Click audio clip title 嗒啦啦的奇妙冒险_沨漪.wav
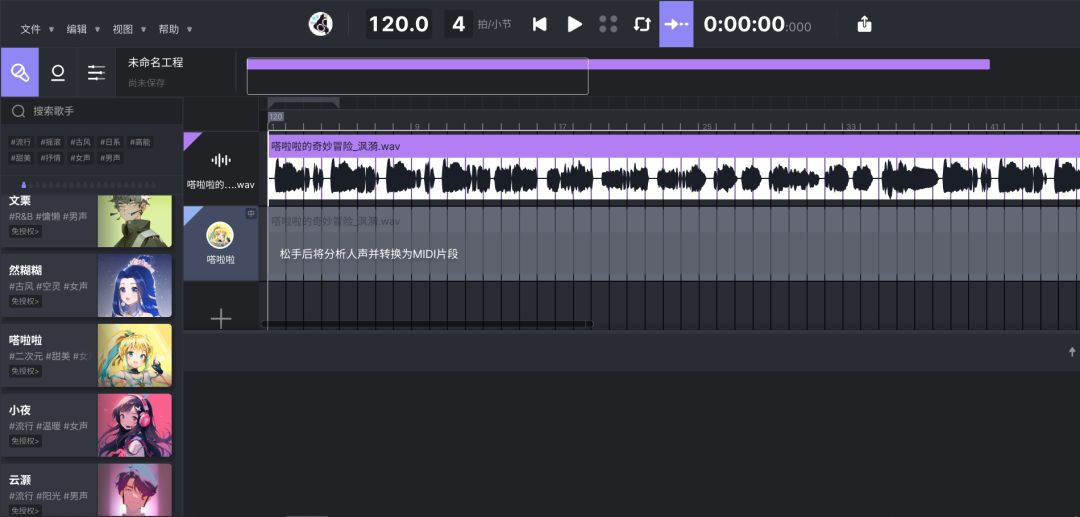Screen dimensions: 1080x517 click(x=335, y=146)
